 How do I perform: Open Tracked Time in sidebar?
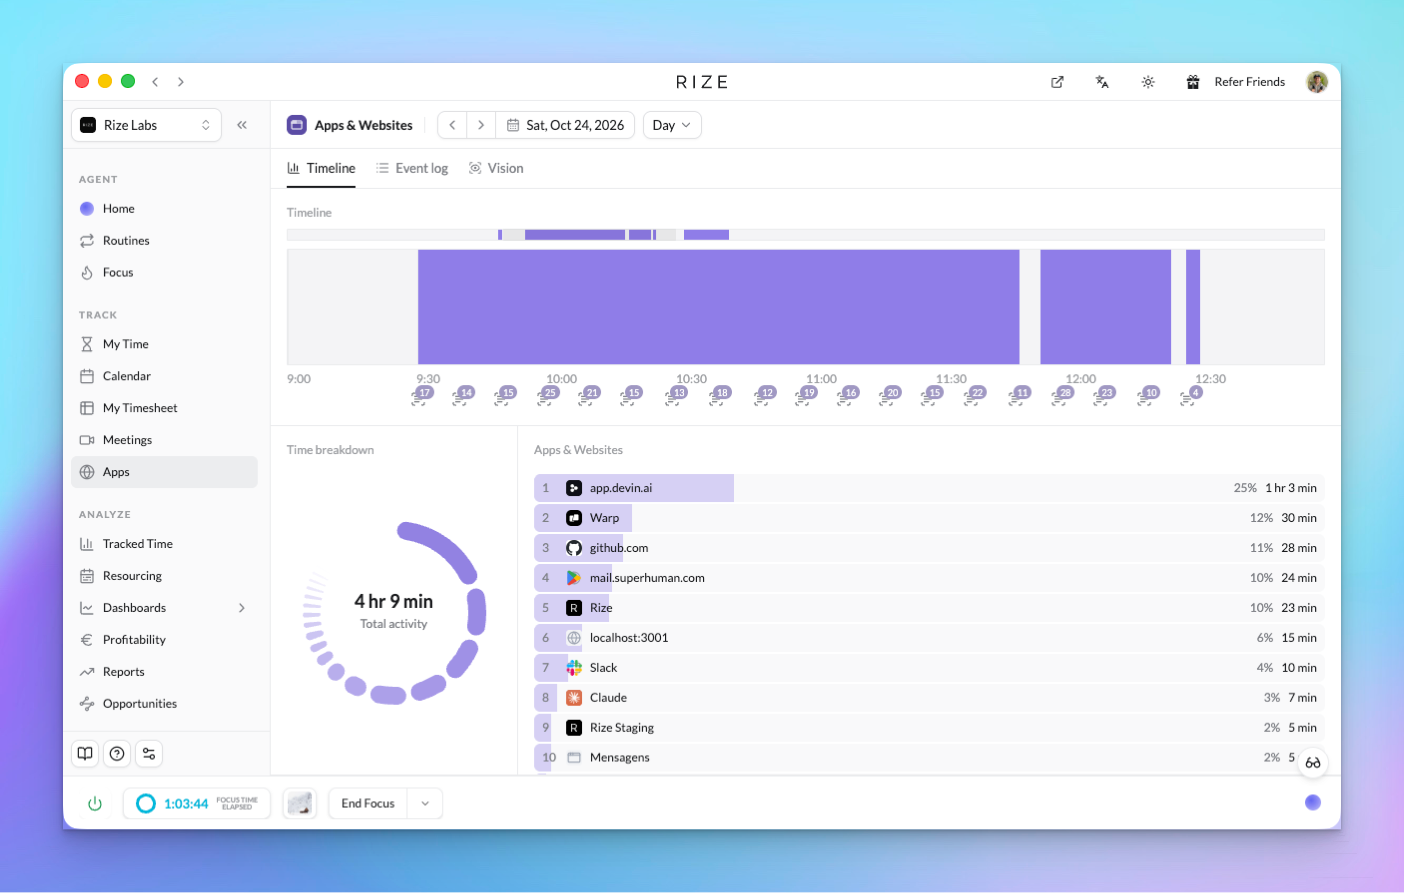click(164, 544)
